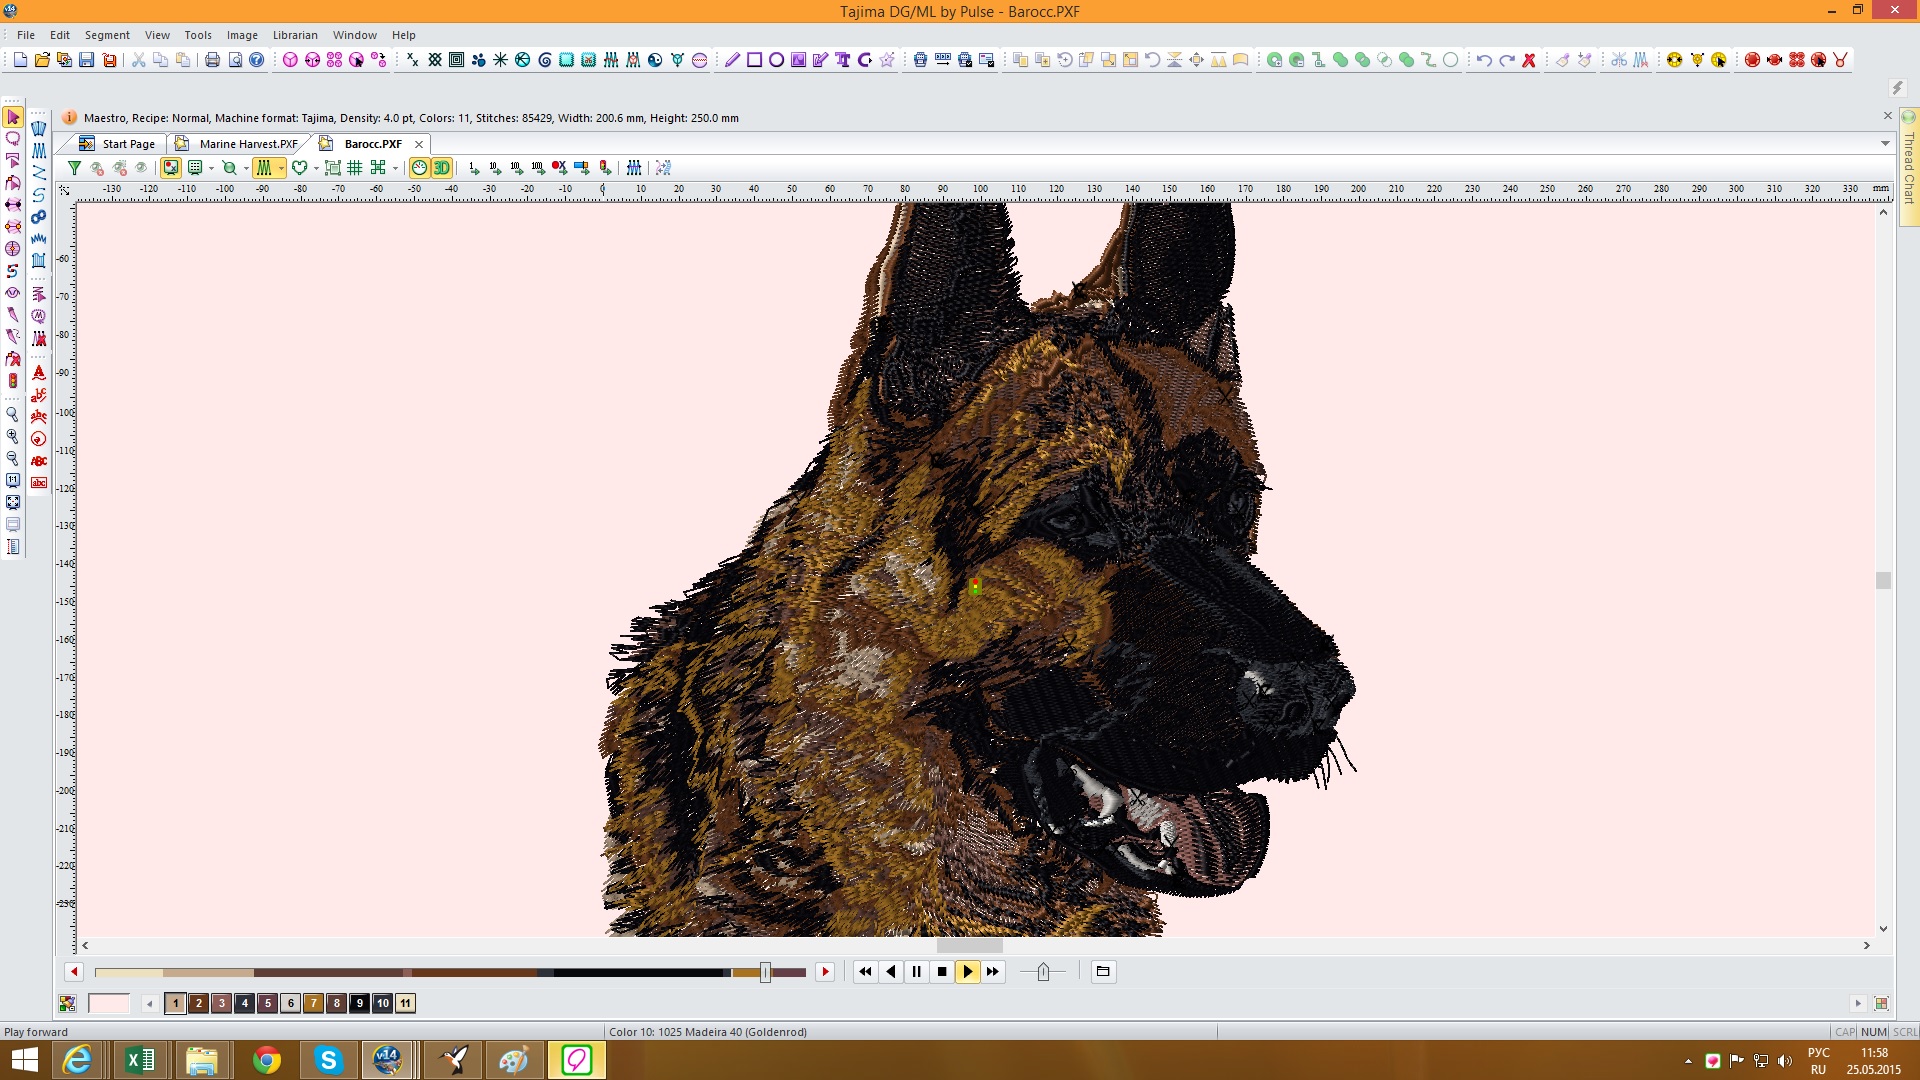
Task: Toggle 3D stitch view button
Action: [x=442, y=168]
